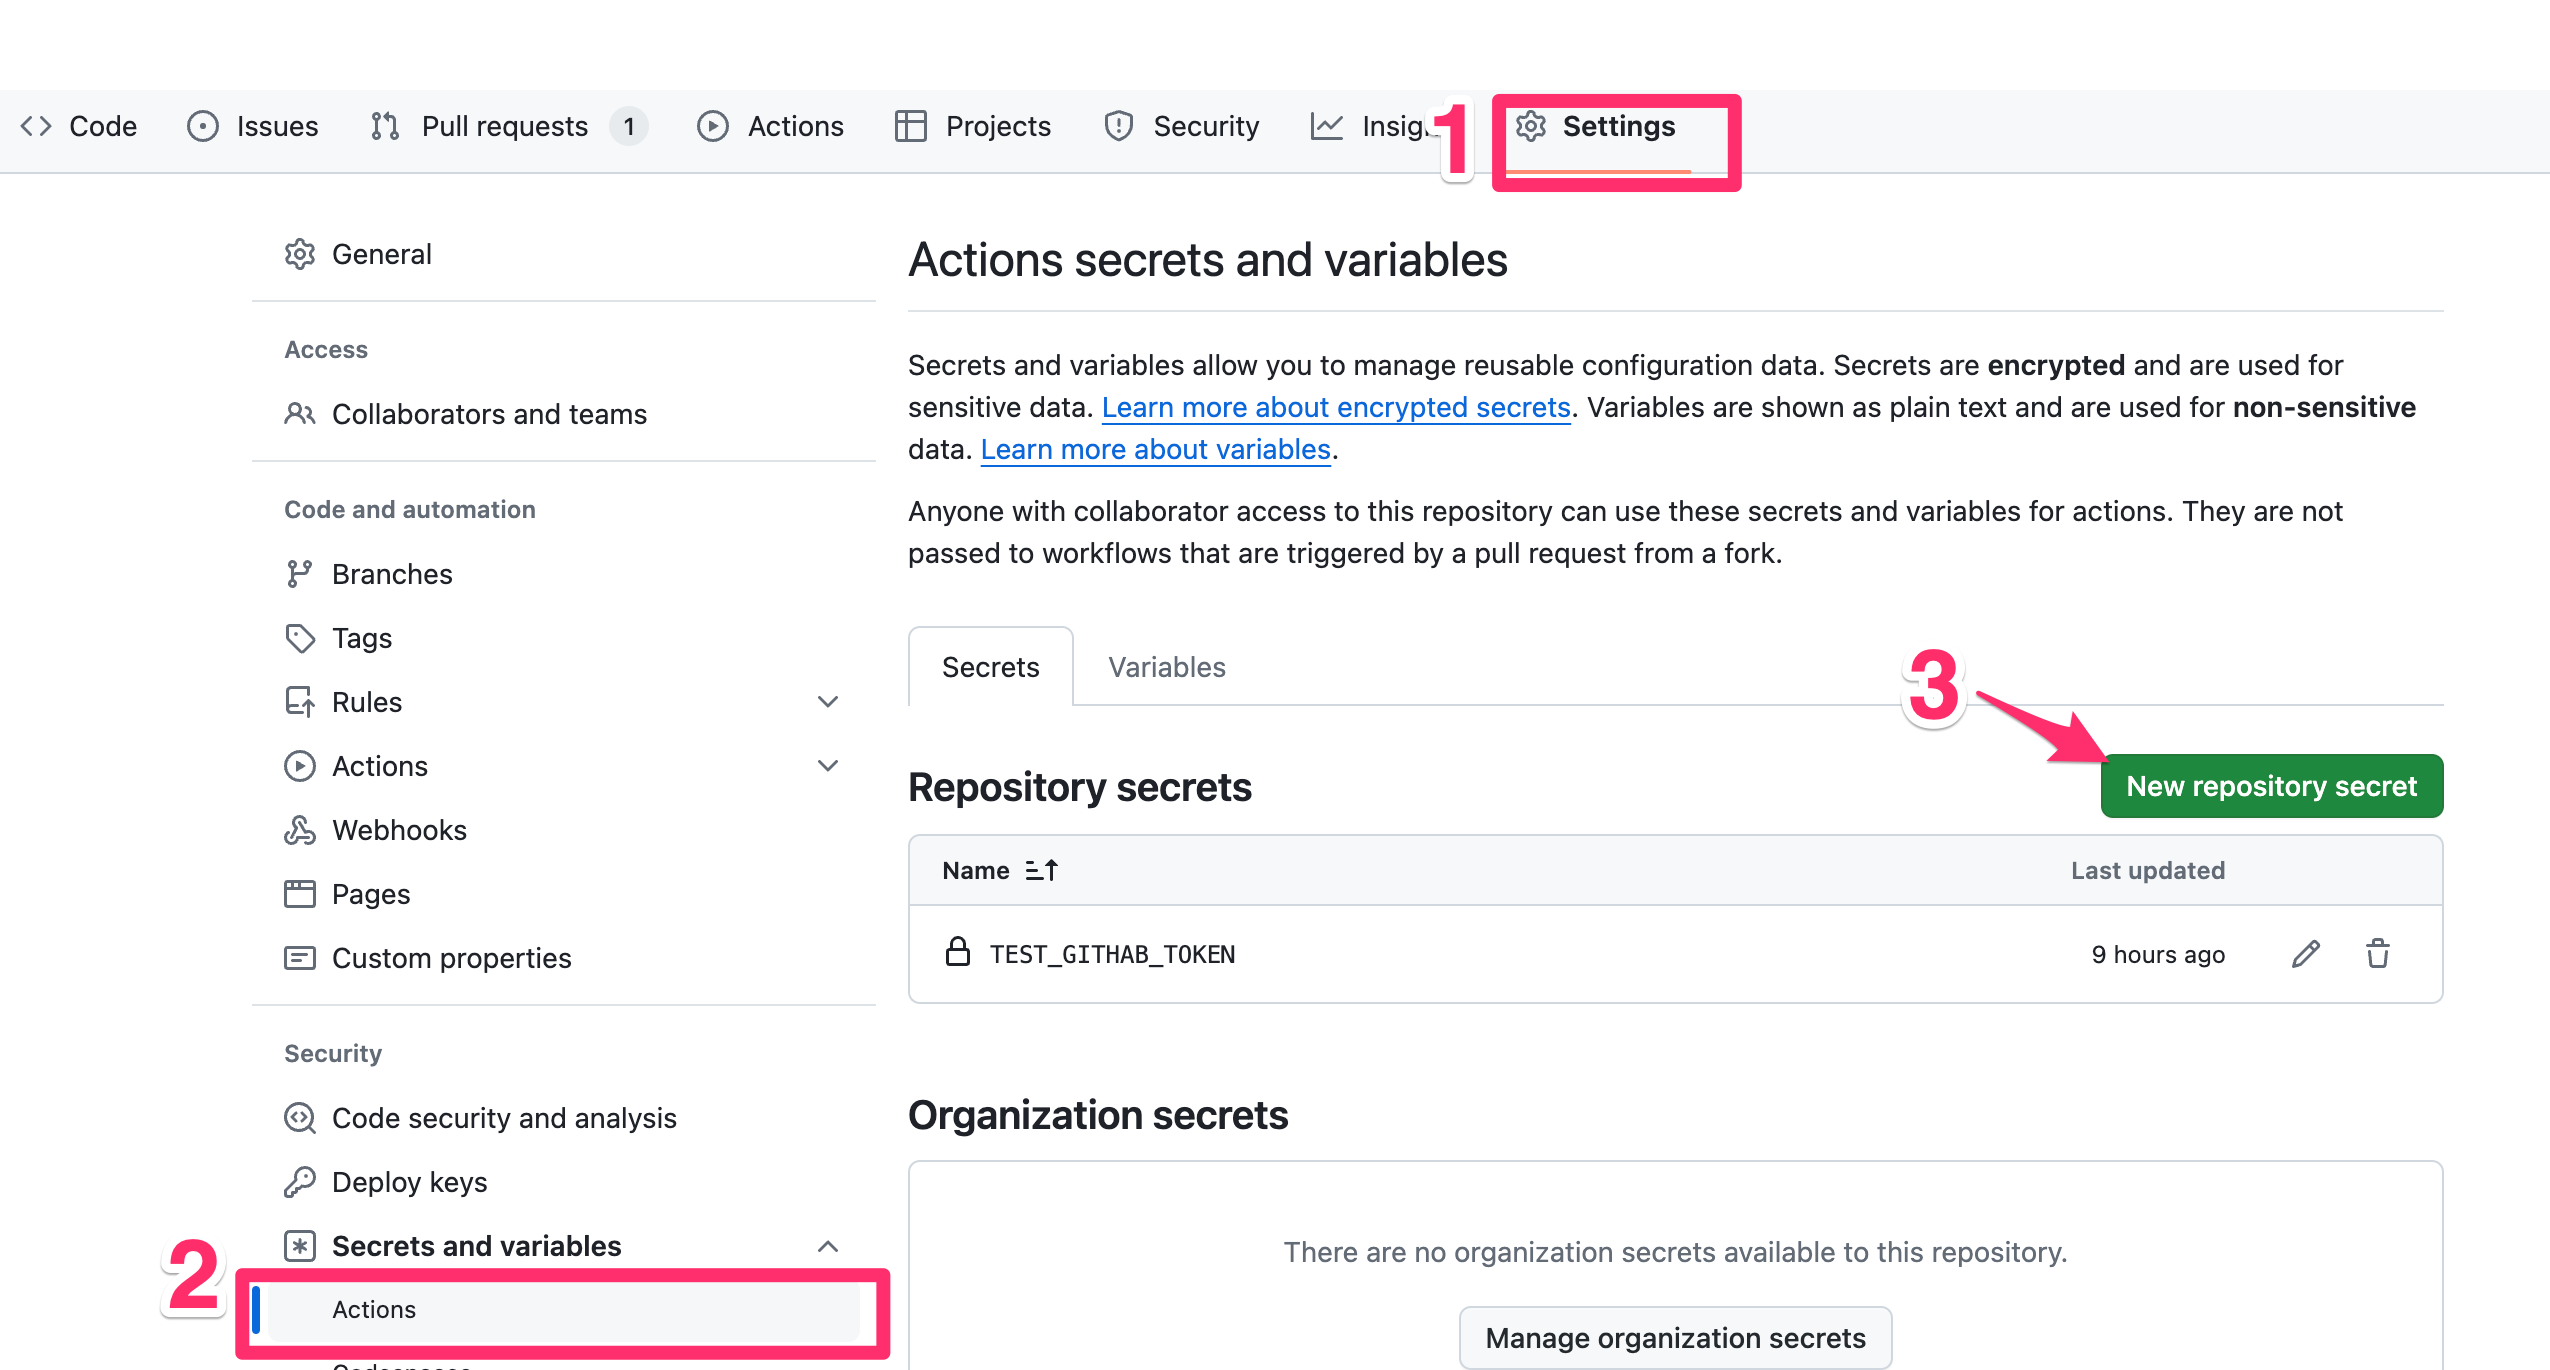Viewport: 2550px width, 1370px height.
Task: Click the New repository secret button
Action: (2271, 786)
